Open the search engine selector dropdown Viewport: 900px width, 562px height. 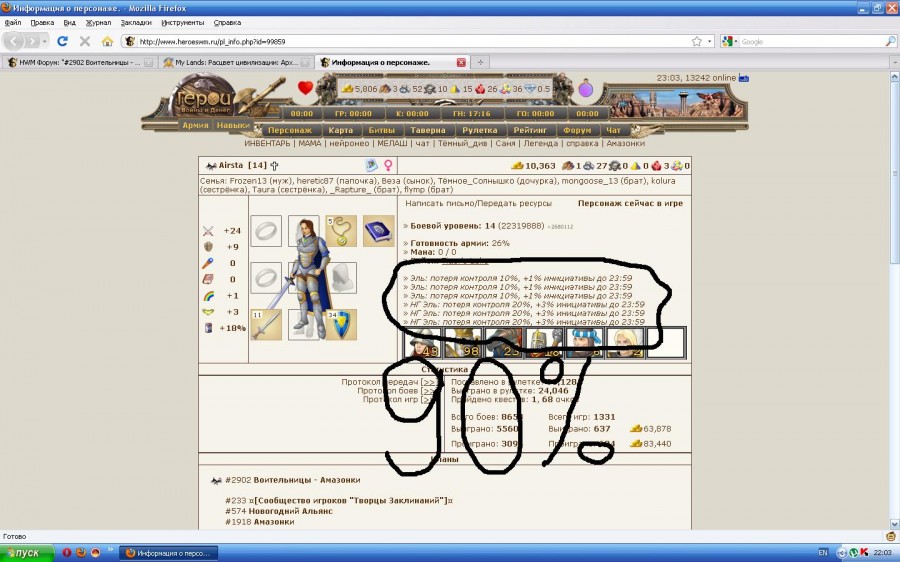click(x=730, y=41)
